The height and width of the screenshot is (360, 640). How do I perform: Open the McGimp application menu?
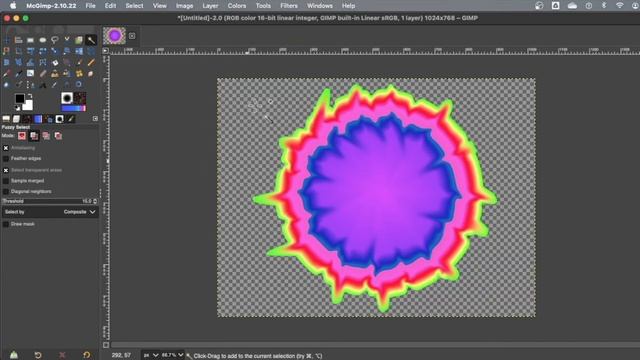click(51, 6)
